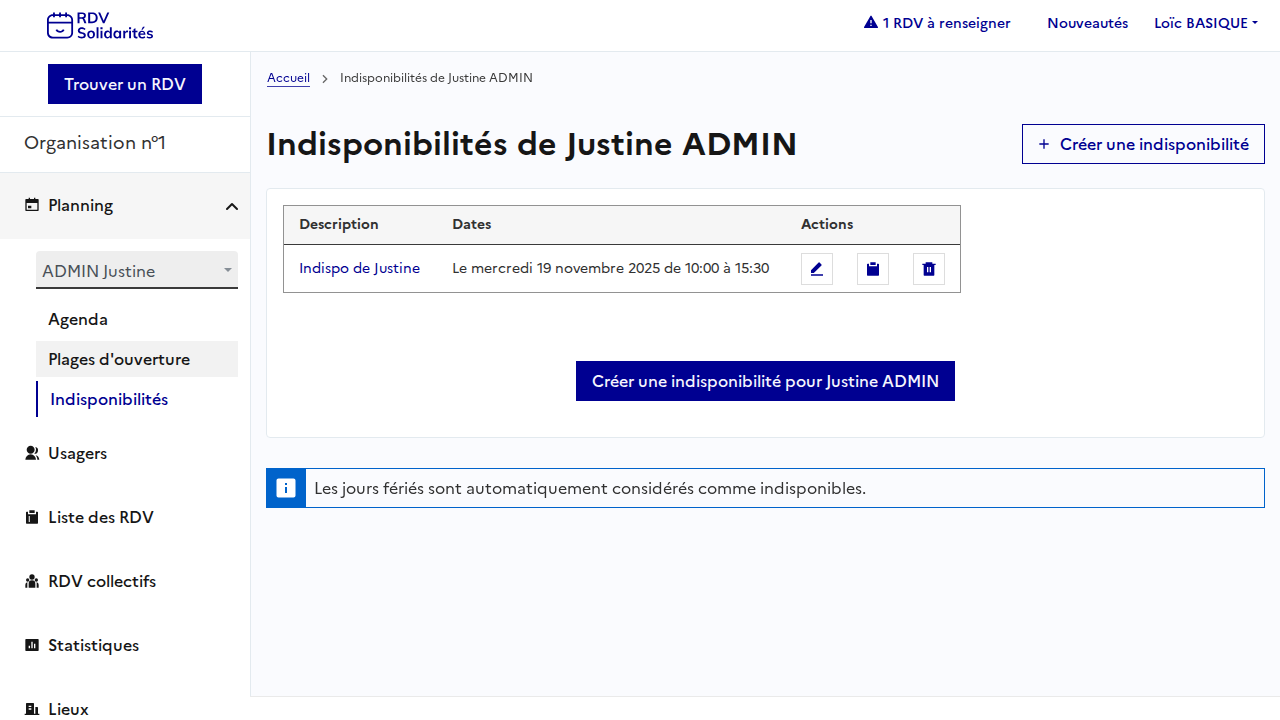Click the Usagers icon in the sidebar
1280x720 pixels.
[32, 453]
